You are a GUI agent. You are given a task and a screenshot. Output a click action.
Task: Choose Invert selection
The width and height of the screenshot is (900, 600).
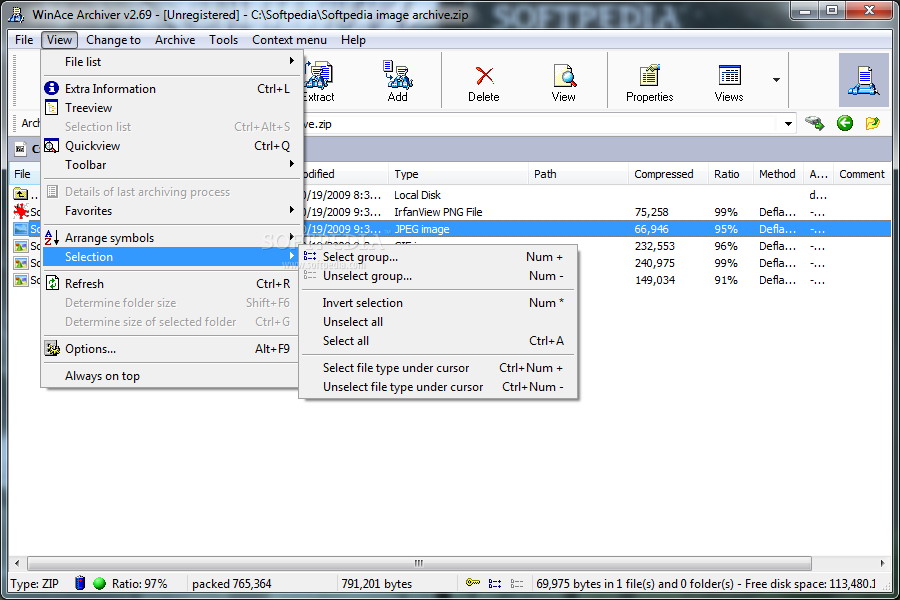click(x=439, y=303)
